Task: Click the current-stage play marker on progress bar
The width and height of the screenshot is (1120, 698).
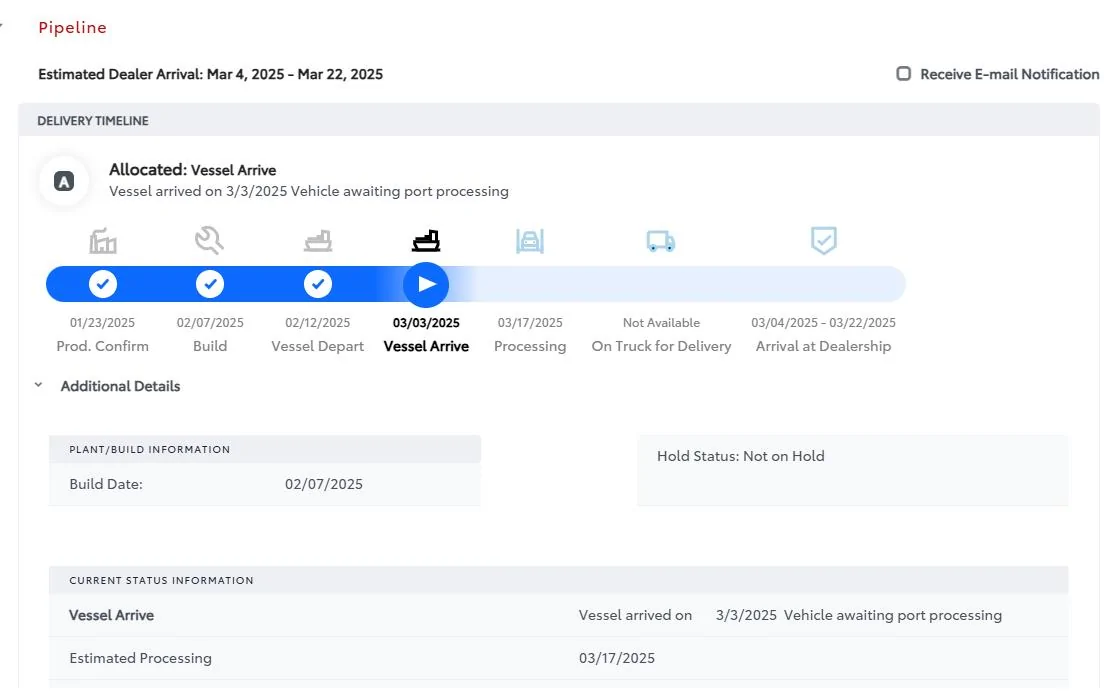Action: point(426,284)
